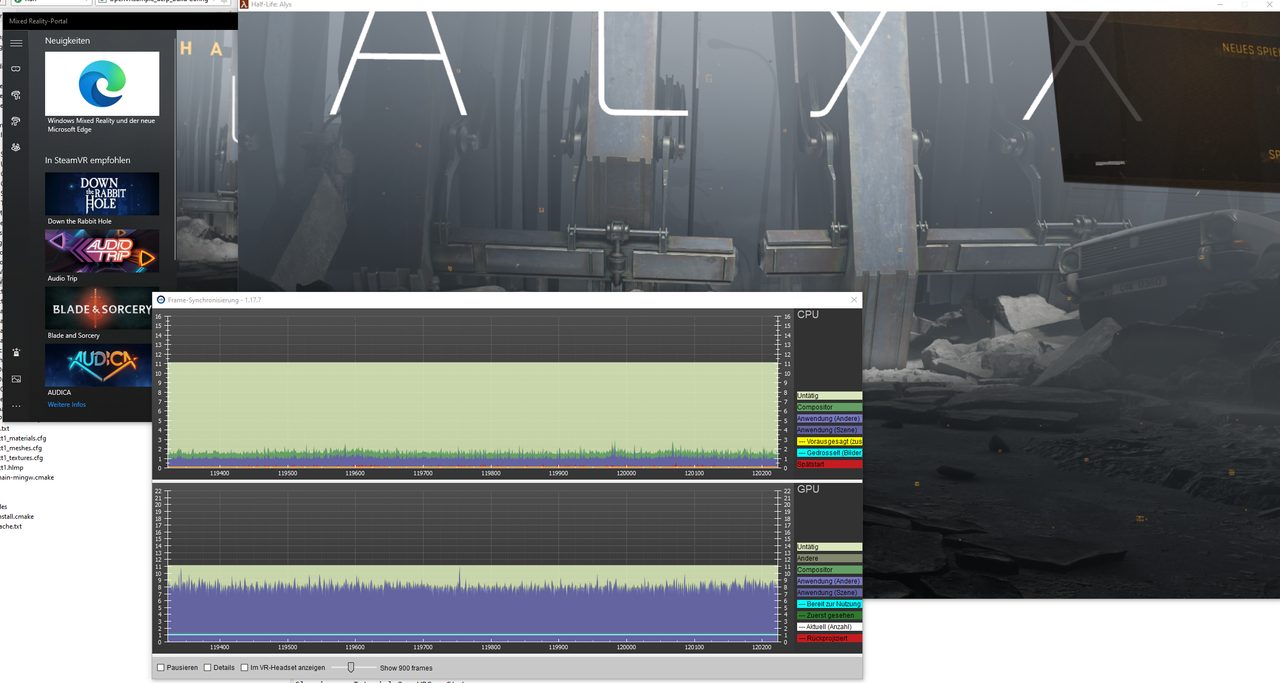Click the boundary setup icon above the gallery icon
The width and height of the screenshot is (1280, 683).
click(16, 352)
